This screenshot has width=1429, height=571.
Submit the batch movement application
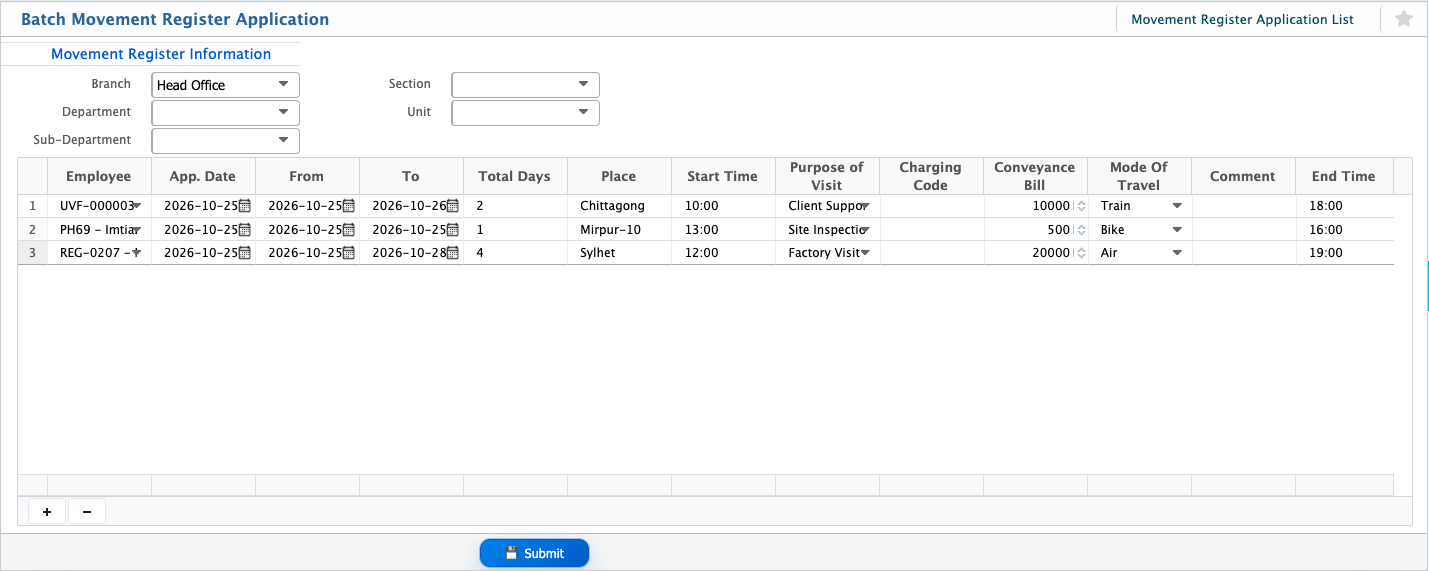click(x=534, y=553)
